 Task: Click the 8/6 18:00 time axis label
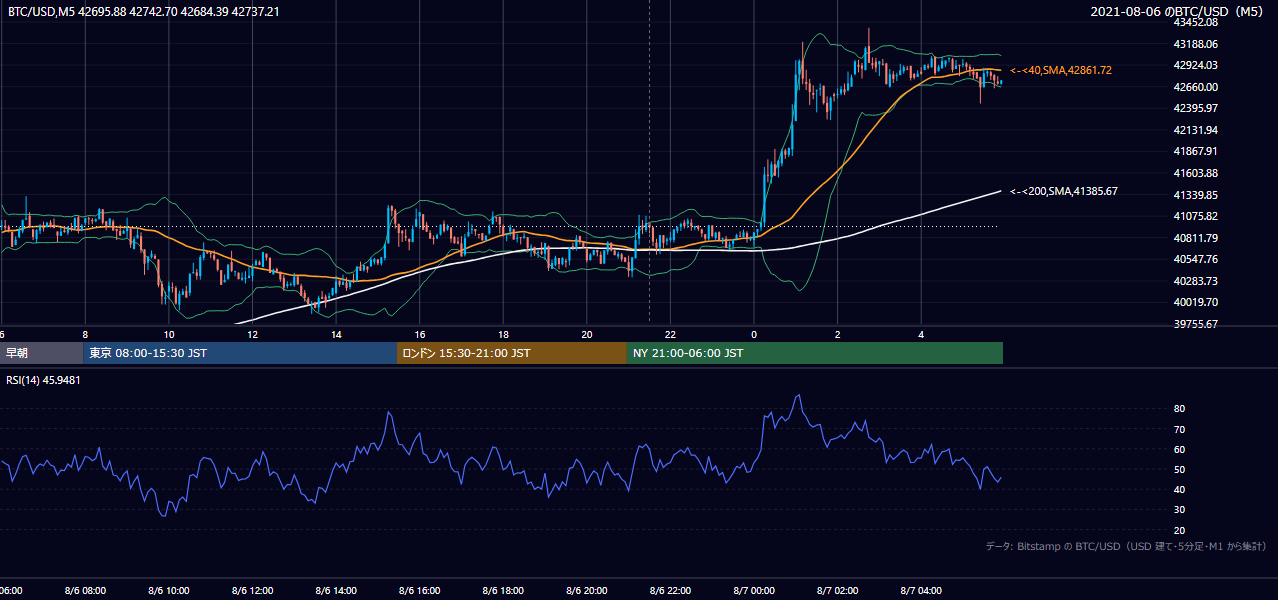click(x=503, y=591)
